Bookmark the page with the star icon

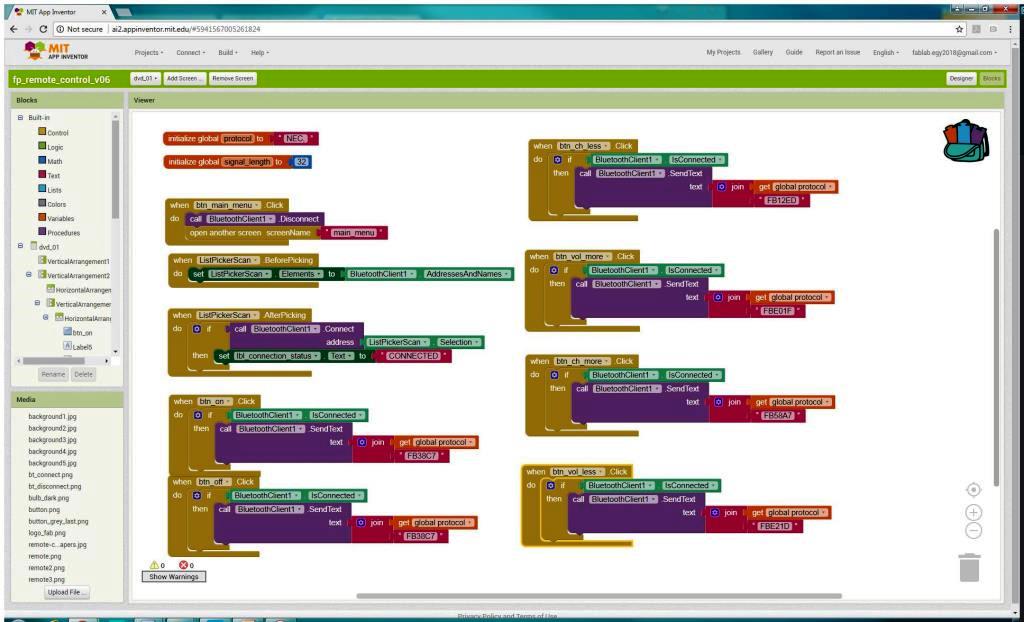(x=959, y=29)
